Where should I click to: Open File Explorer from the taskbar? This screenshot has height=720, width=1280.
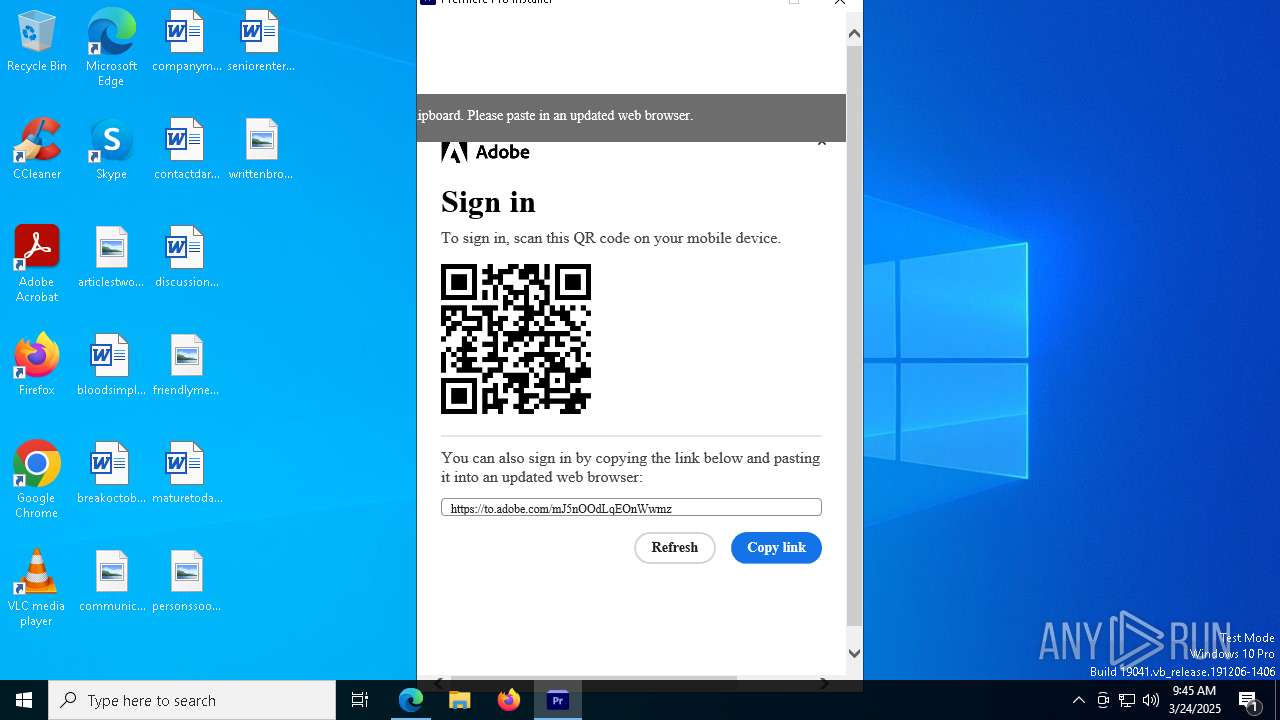(460, 700)
